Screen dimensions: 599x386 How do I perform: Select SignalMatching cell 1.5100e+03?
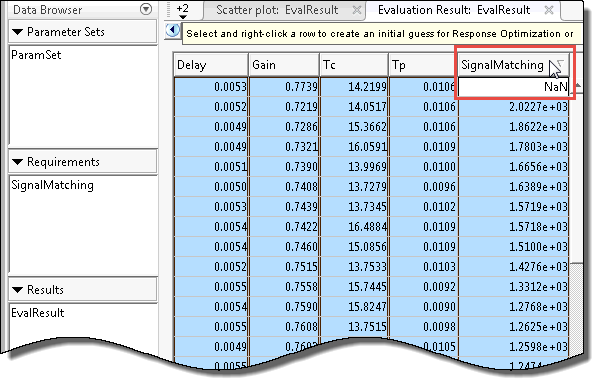pos(513,247)
